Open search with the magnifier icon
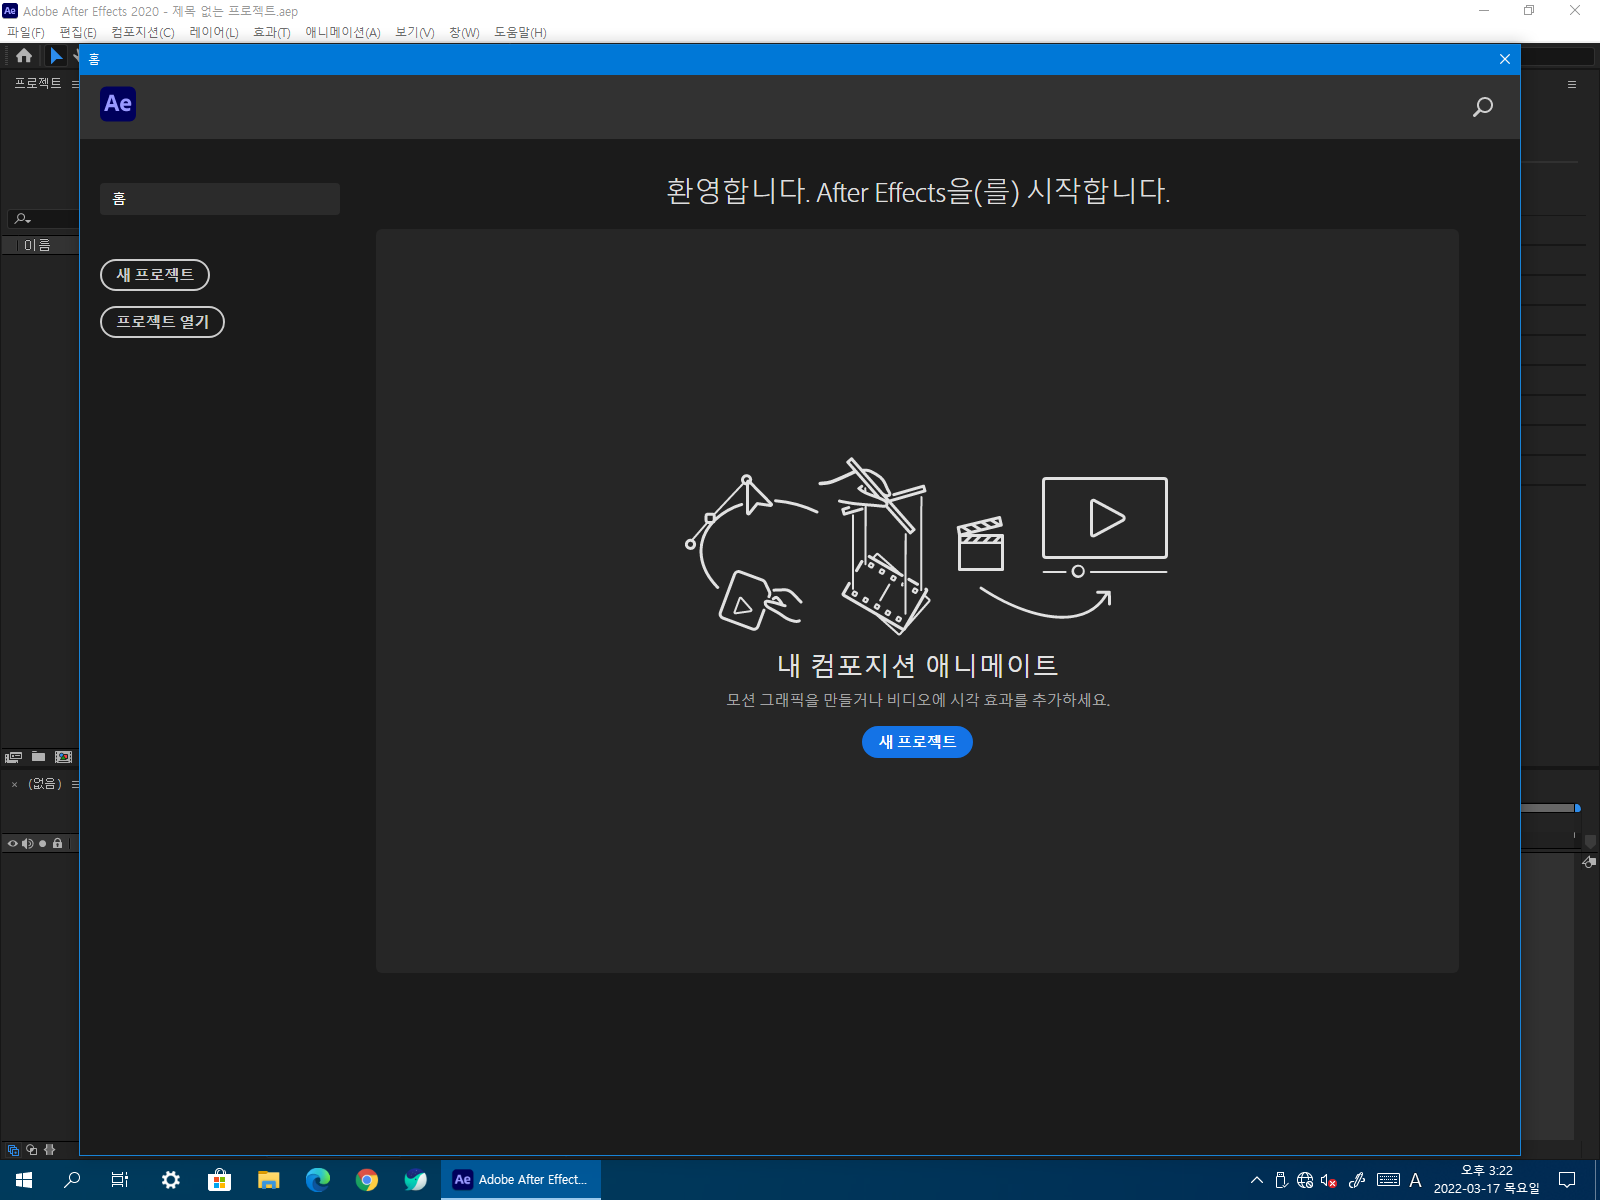This screenshot has width=1600, height=1200. click(x=1483, y=106)
